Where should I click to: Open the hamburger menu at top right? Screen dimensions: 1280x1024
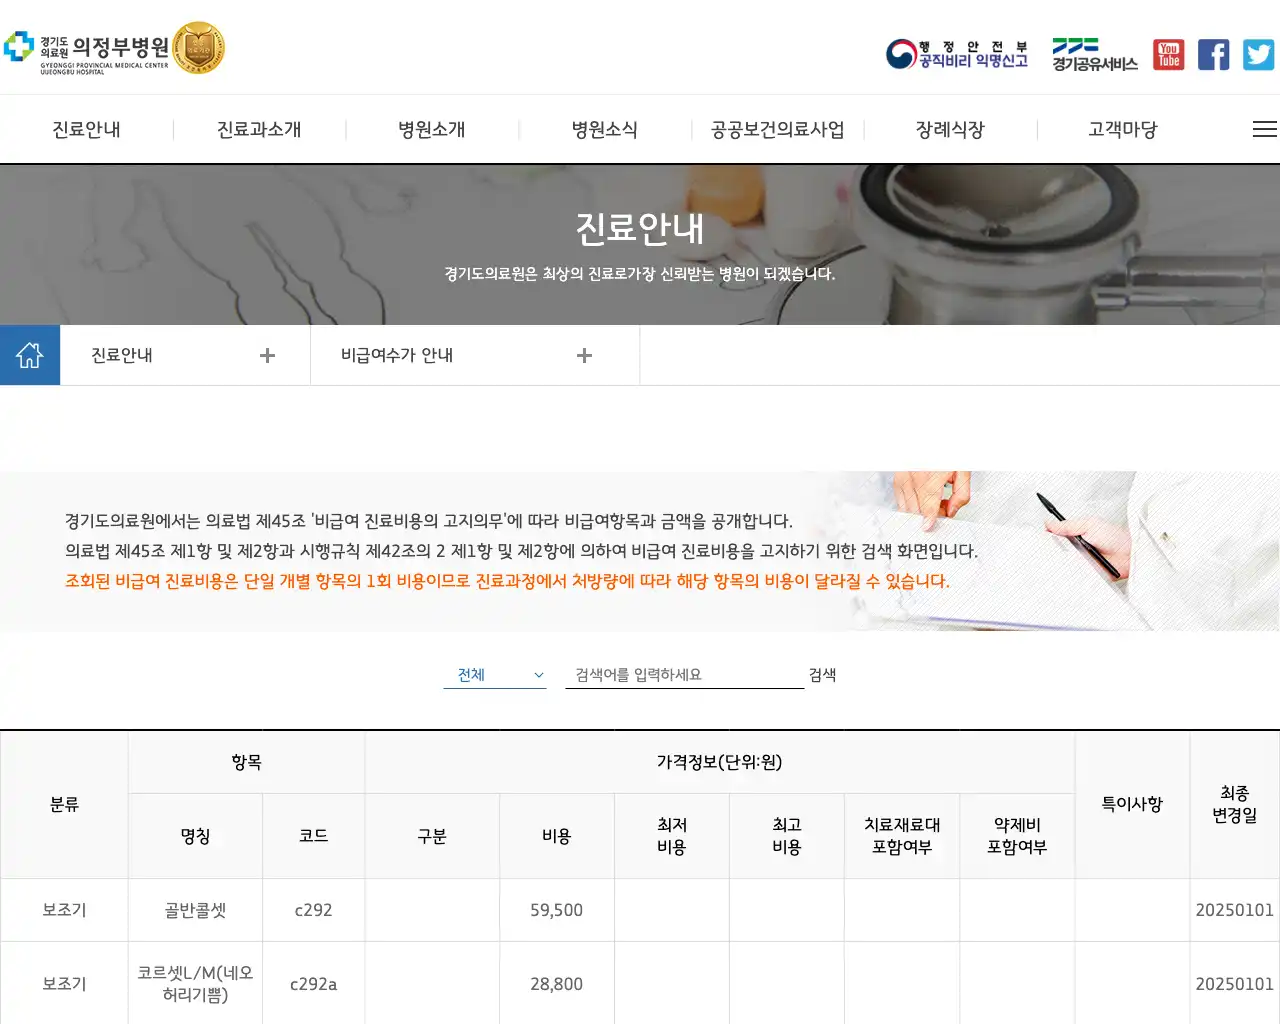click(x=1264, y=129)
